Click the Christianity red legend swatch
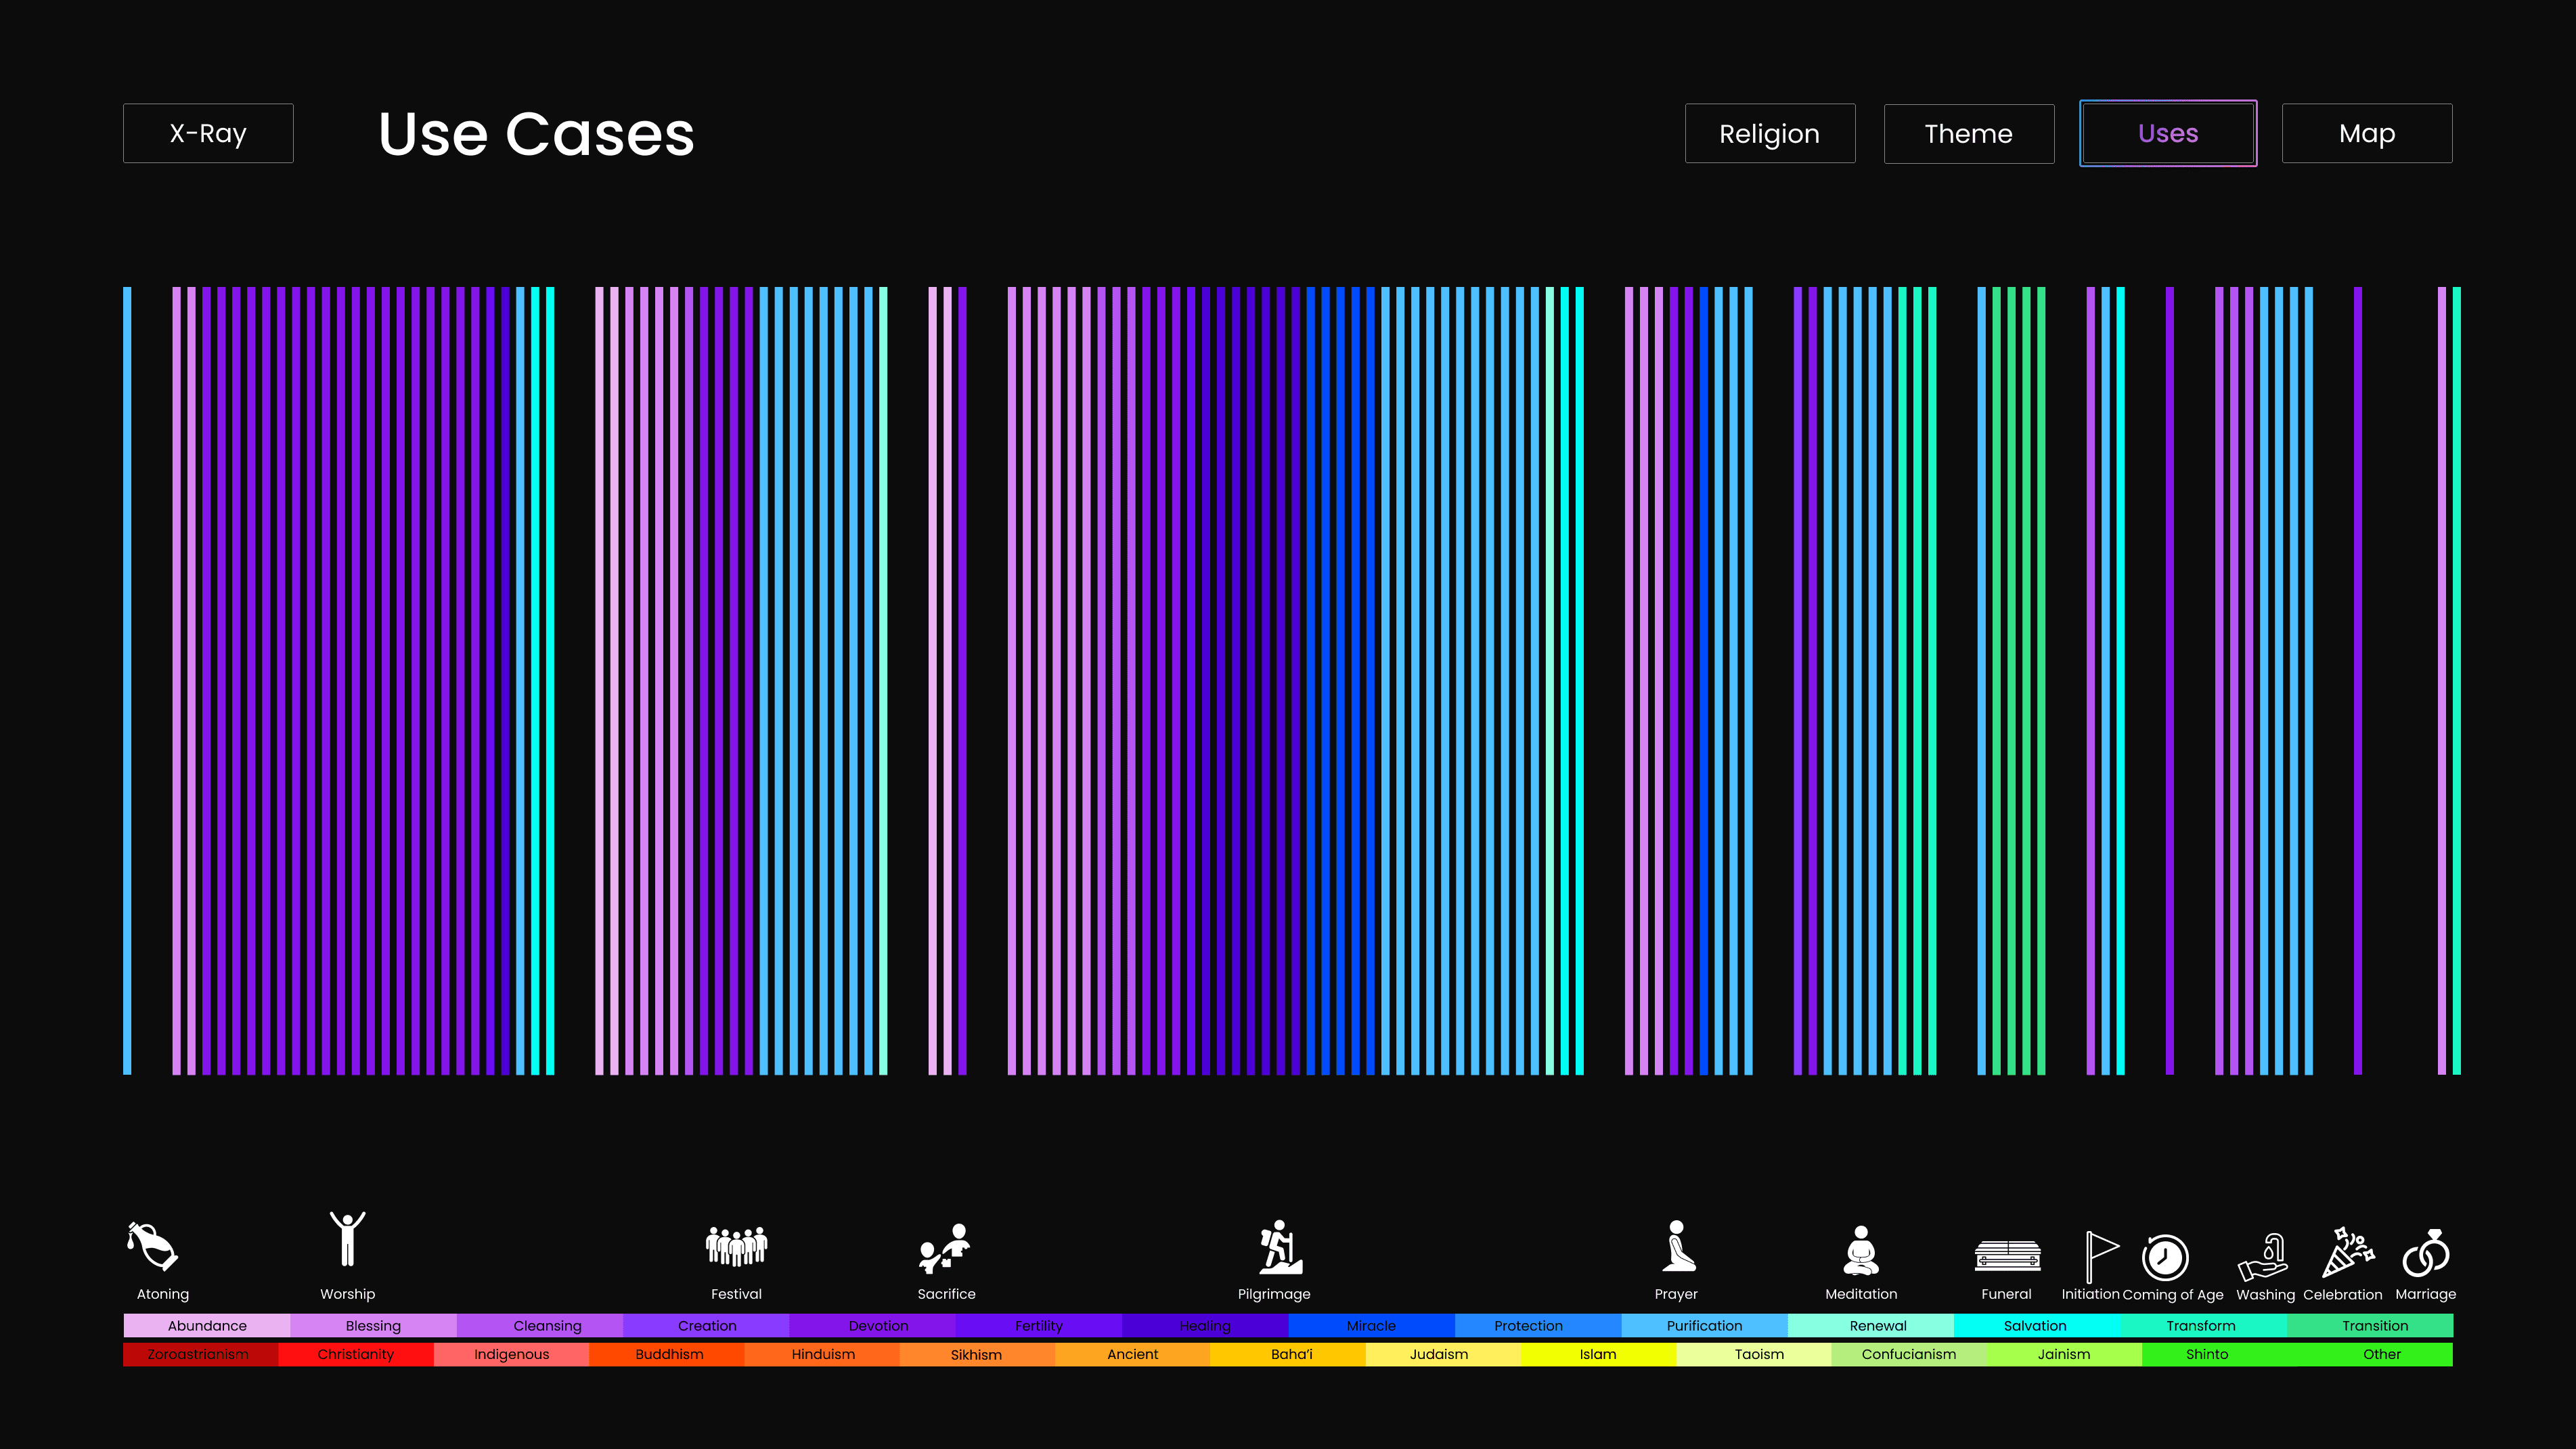Image resolution: width=2576 pixels, height=1449 pixels. [355, 1354]
